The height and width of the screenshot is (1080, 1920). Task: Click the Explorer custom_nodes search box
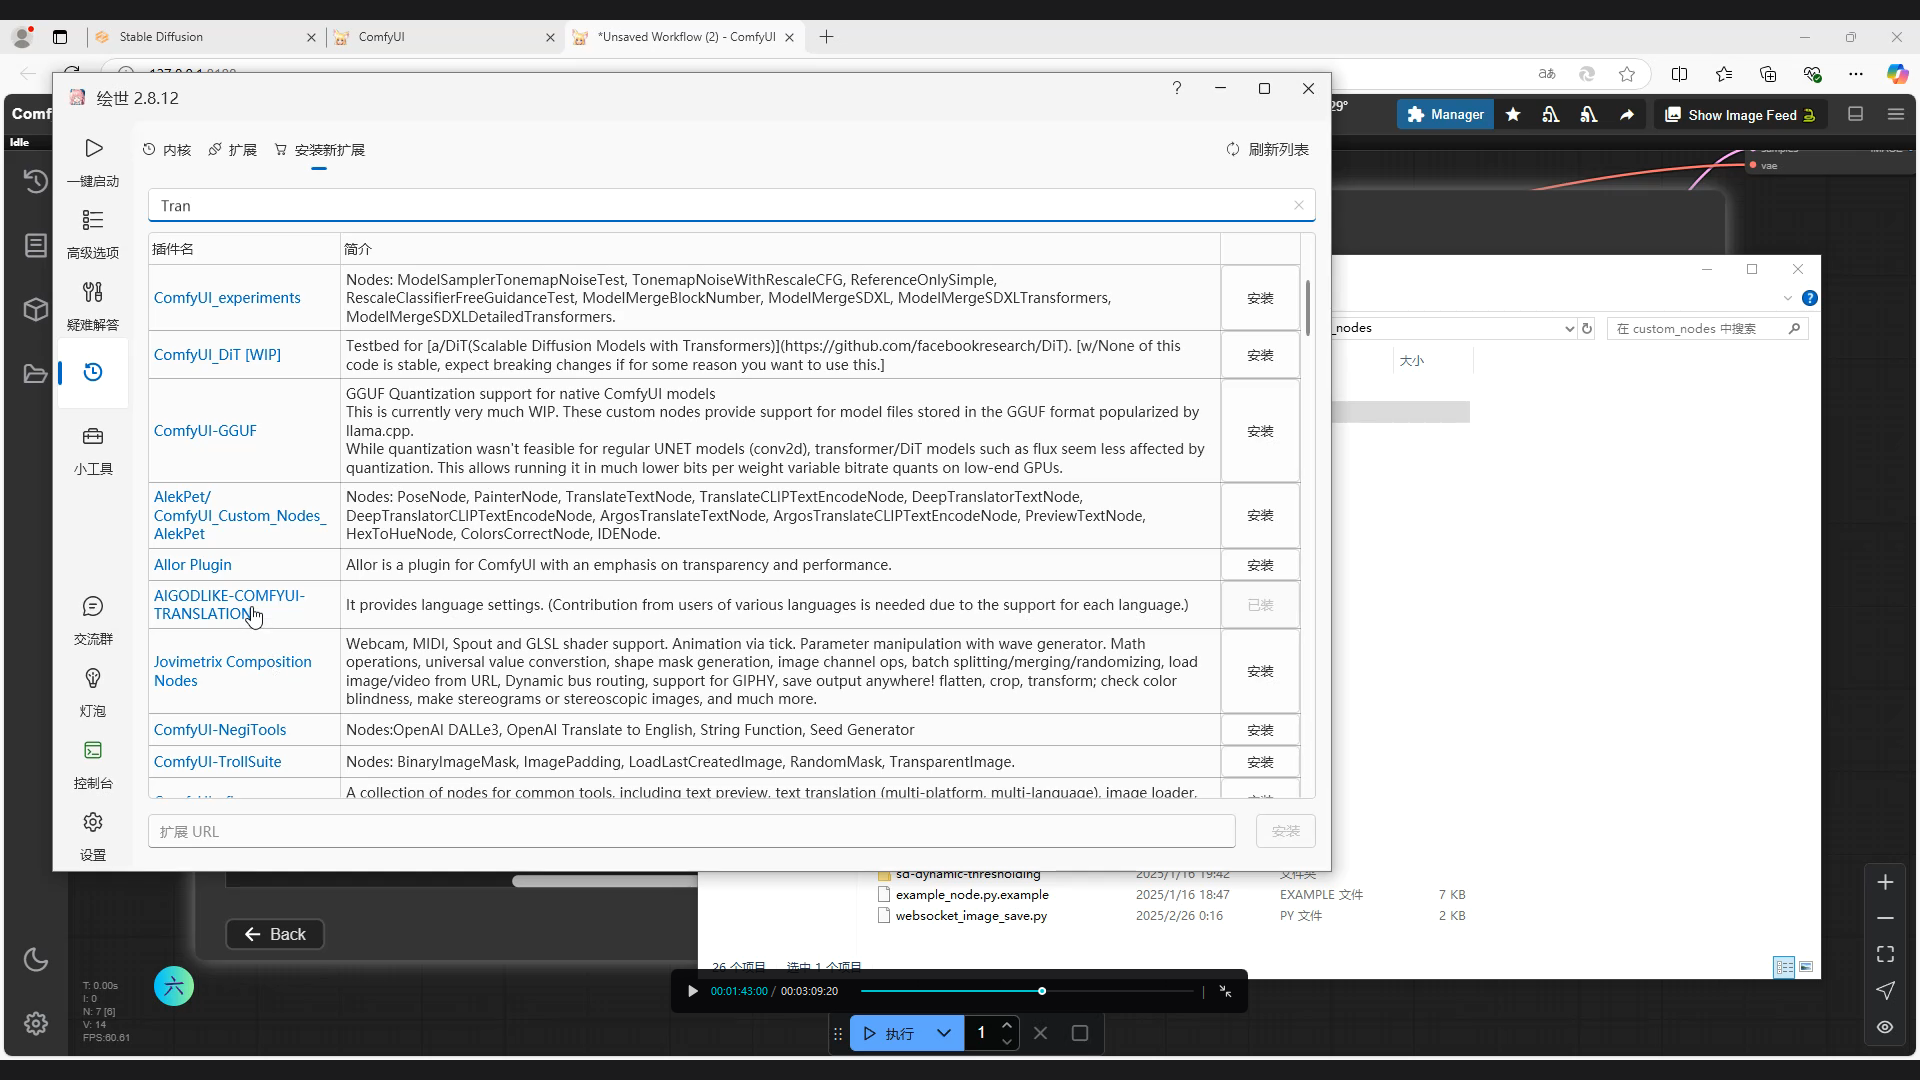[x=1705, y=328]
